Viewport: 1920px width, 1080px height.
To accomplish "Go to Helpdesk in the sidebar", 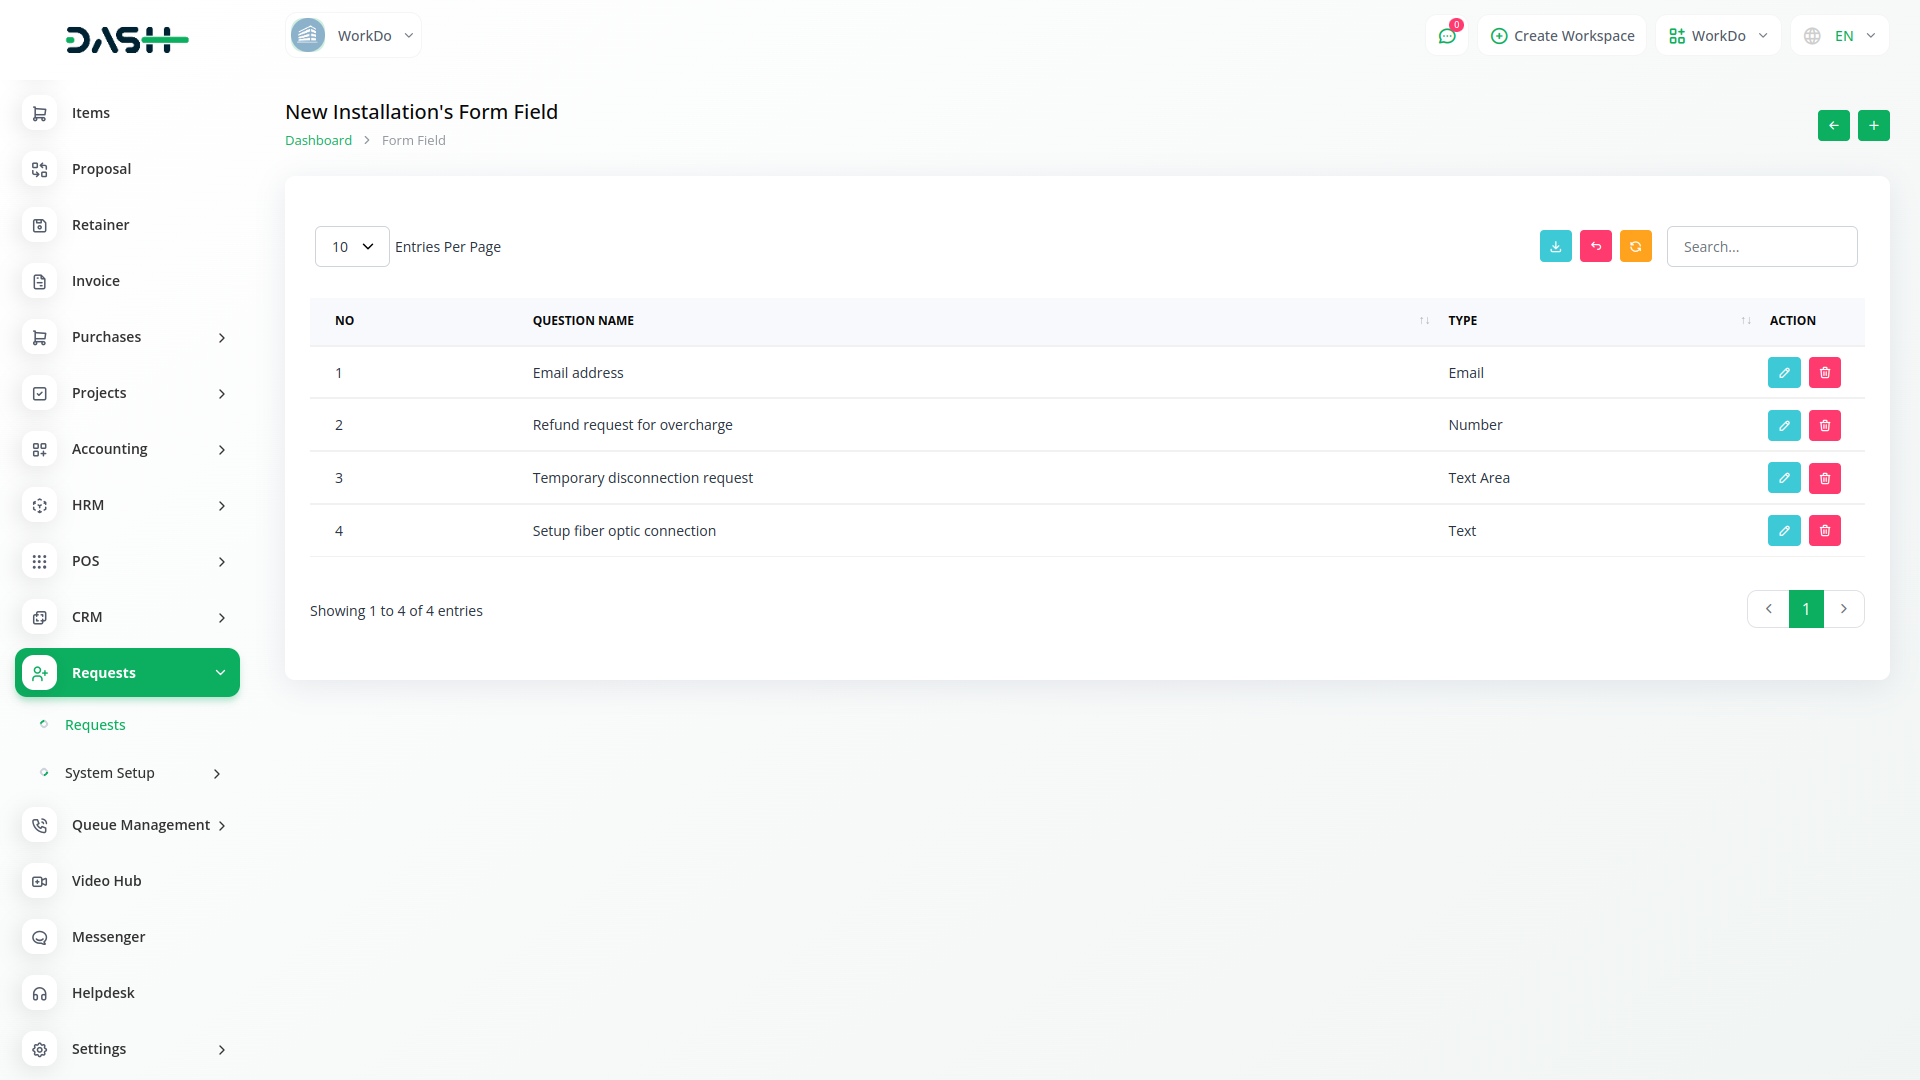I will [103, 993].
